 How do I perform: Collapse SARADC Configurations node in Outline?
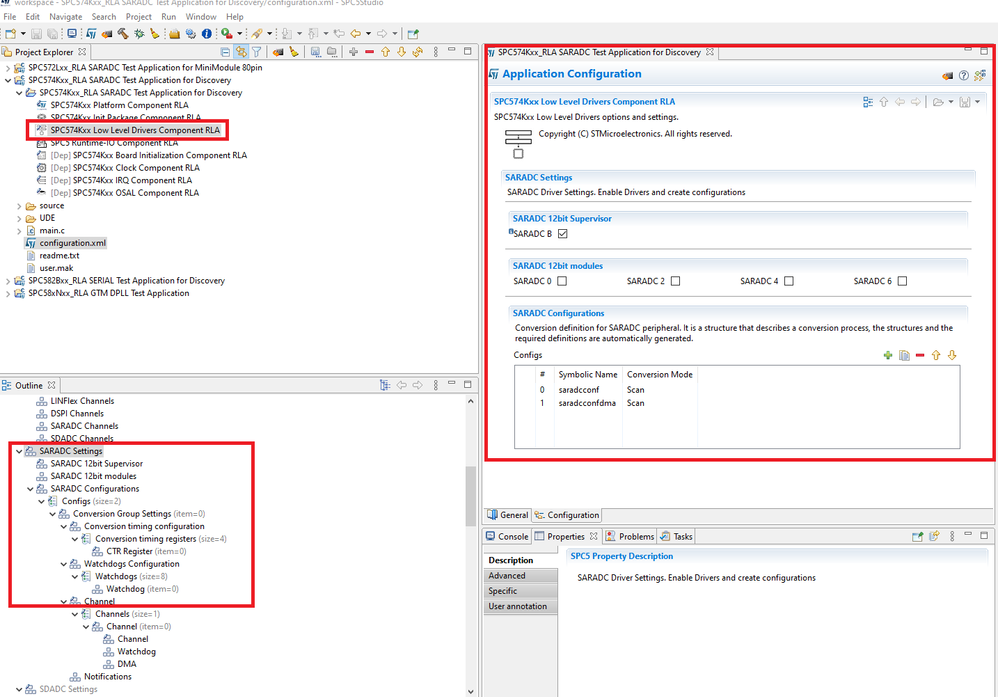(30, 489)
